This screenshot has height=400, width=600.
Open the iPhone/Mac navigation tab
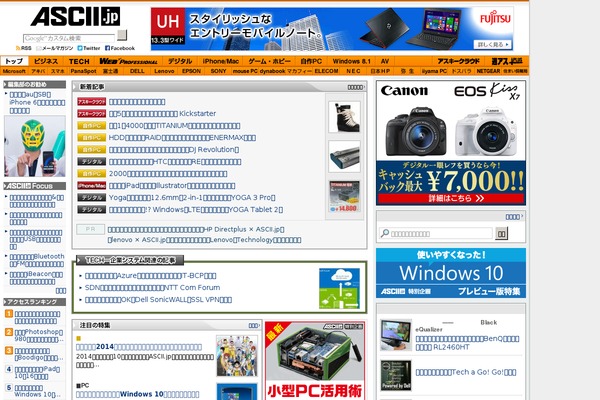coord(221,61)
